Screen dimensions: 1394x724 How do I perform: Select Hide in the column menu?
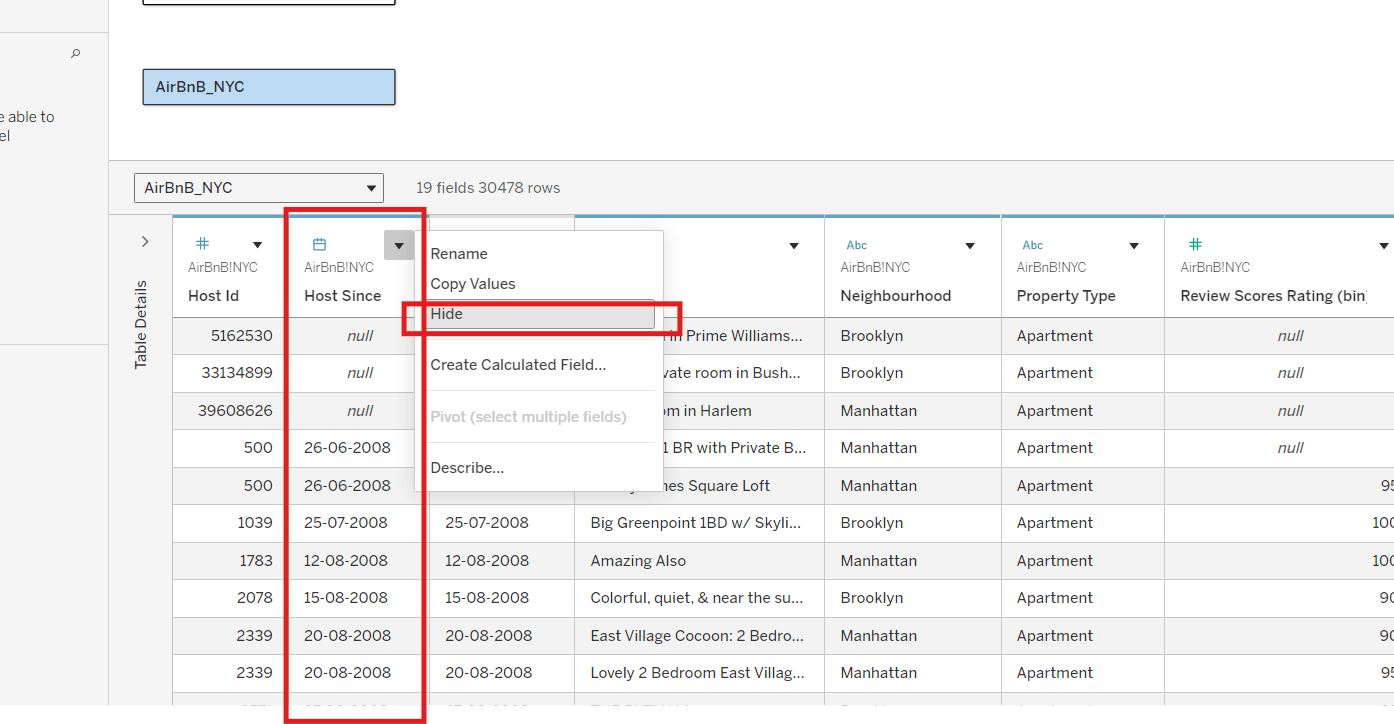click(541, 314)
